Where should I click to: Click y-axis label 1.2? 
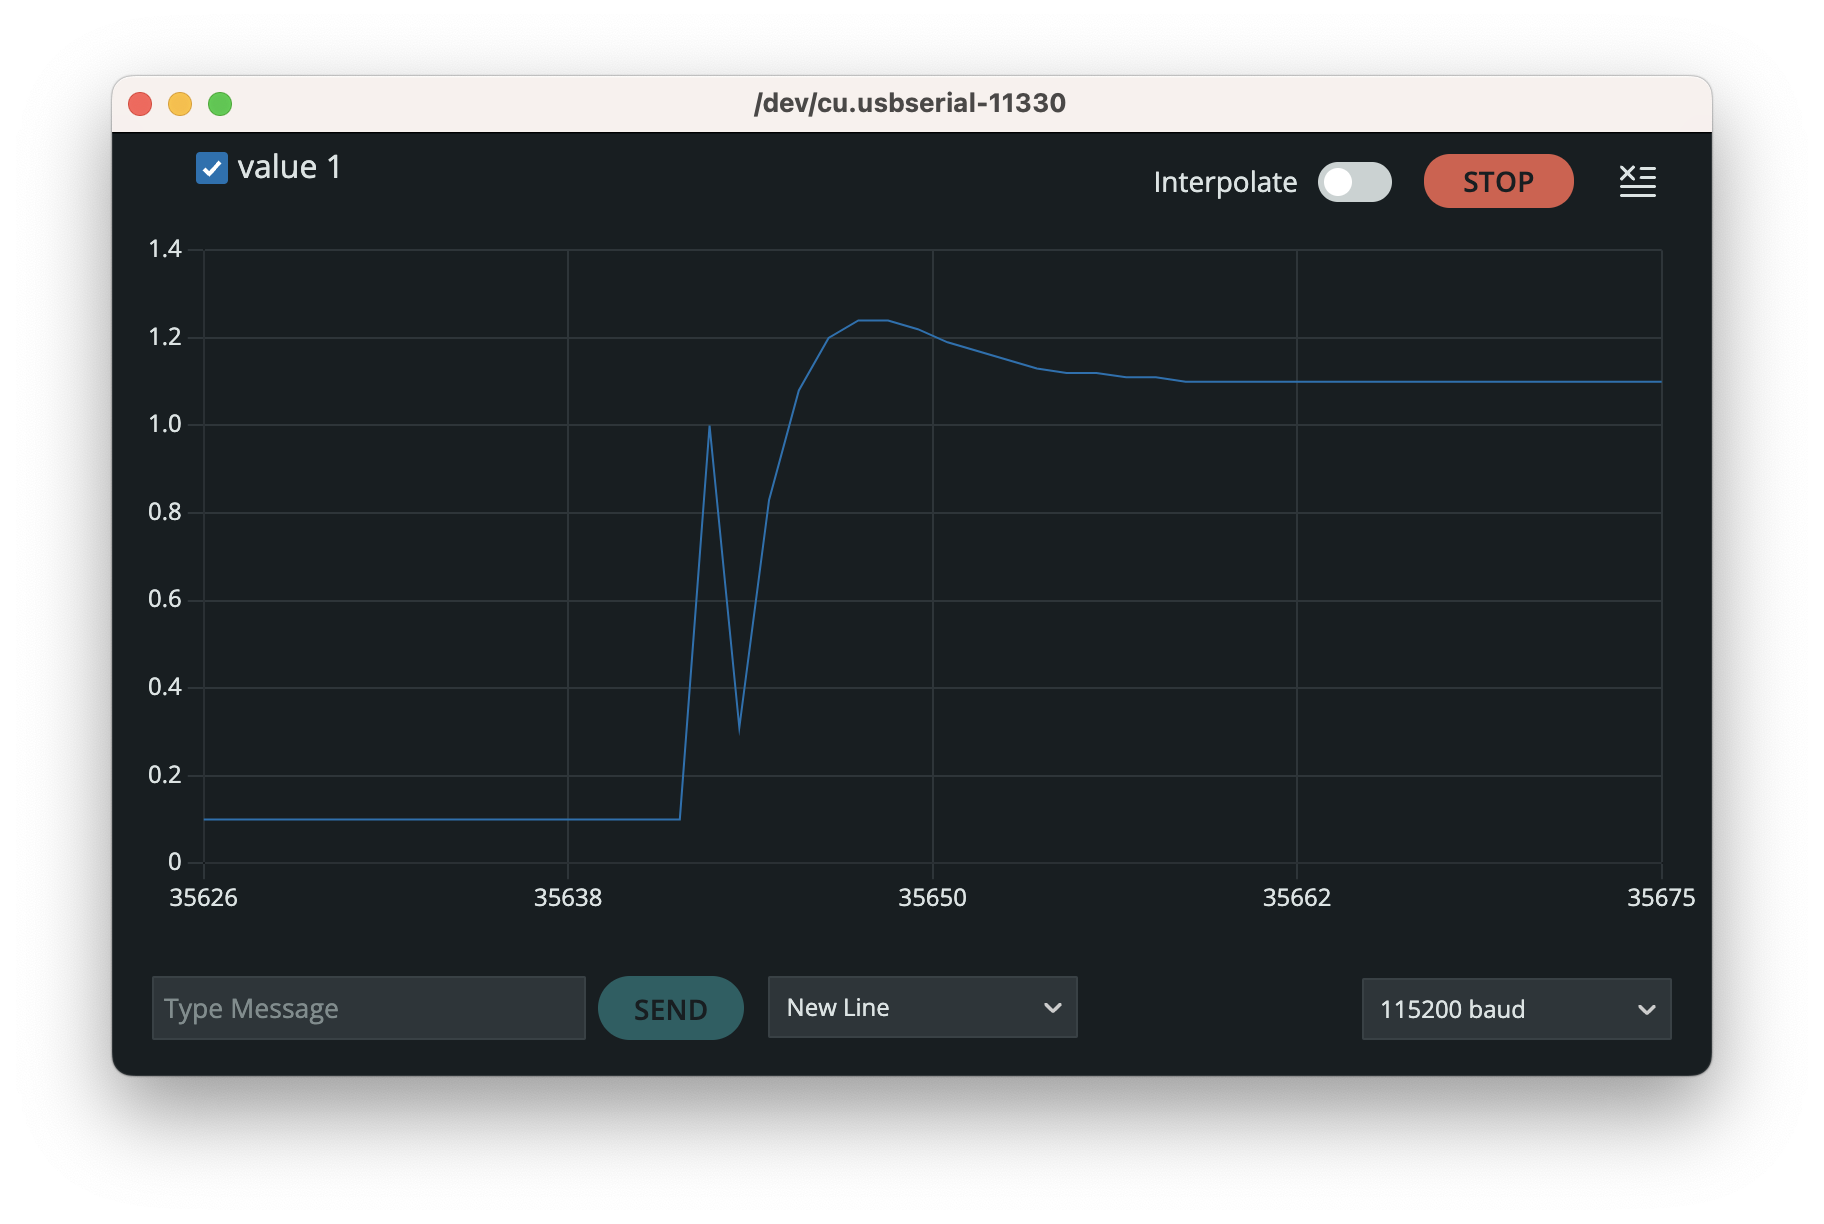coord(165,337)
